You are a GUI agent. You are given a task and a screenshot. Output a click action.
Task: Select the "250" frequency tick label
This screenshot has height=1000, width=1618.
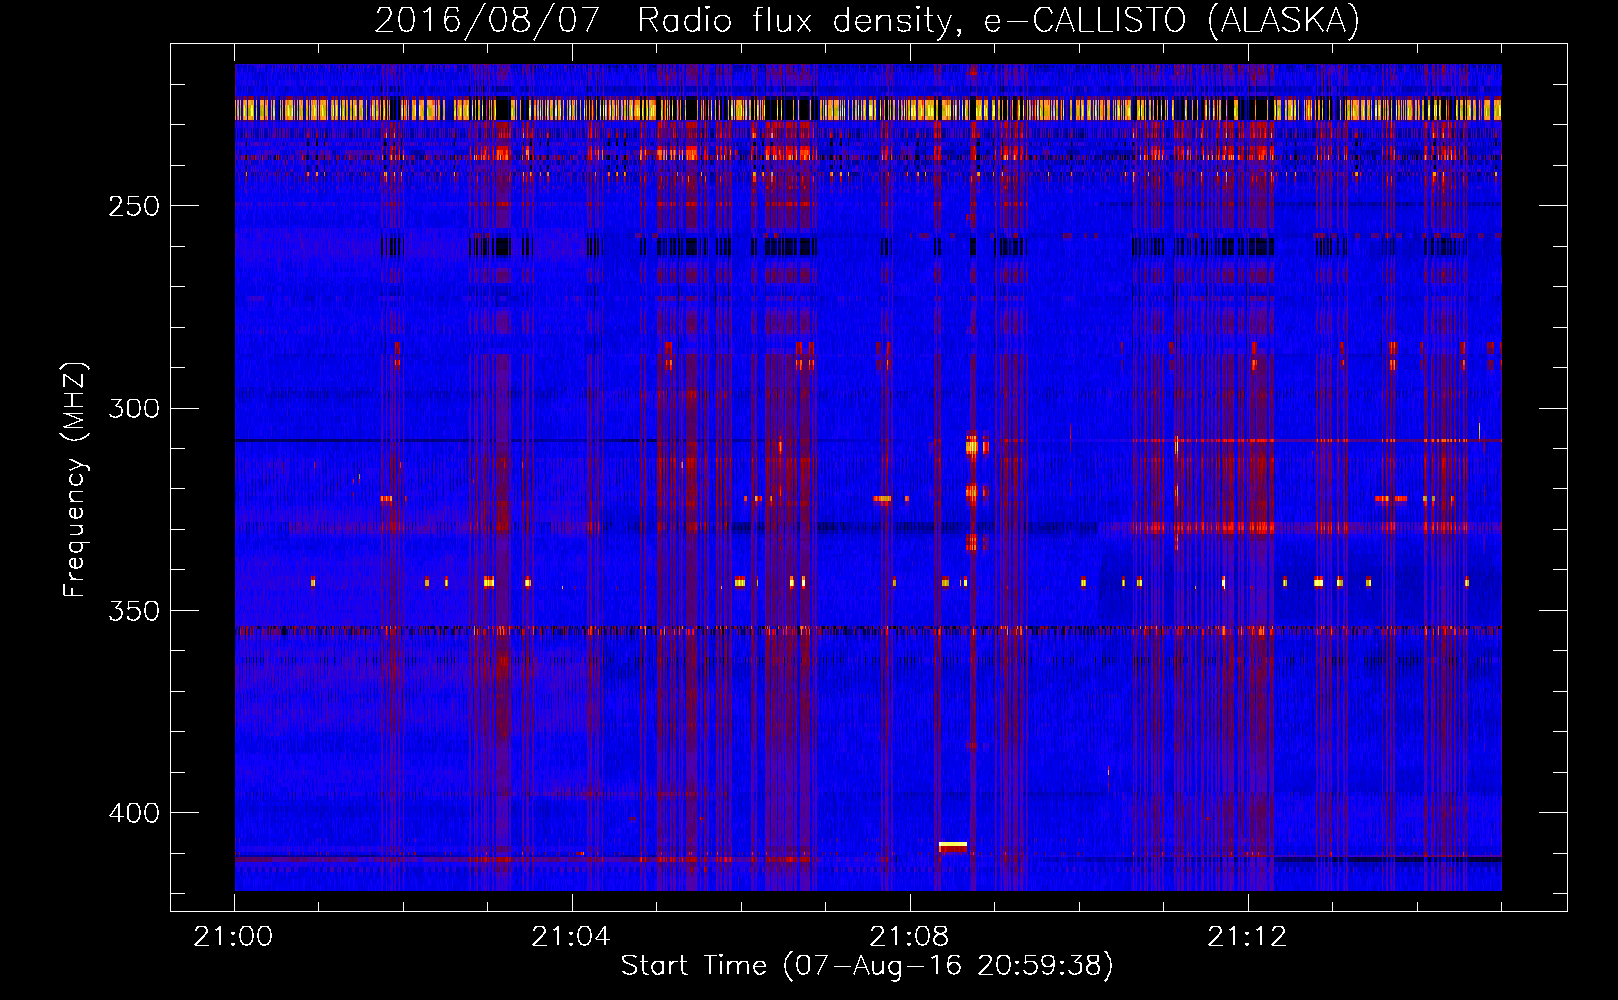pos(134,206)
